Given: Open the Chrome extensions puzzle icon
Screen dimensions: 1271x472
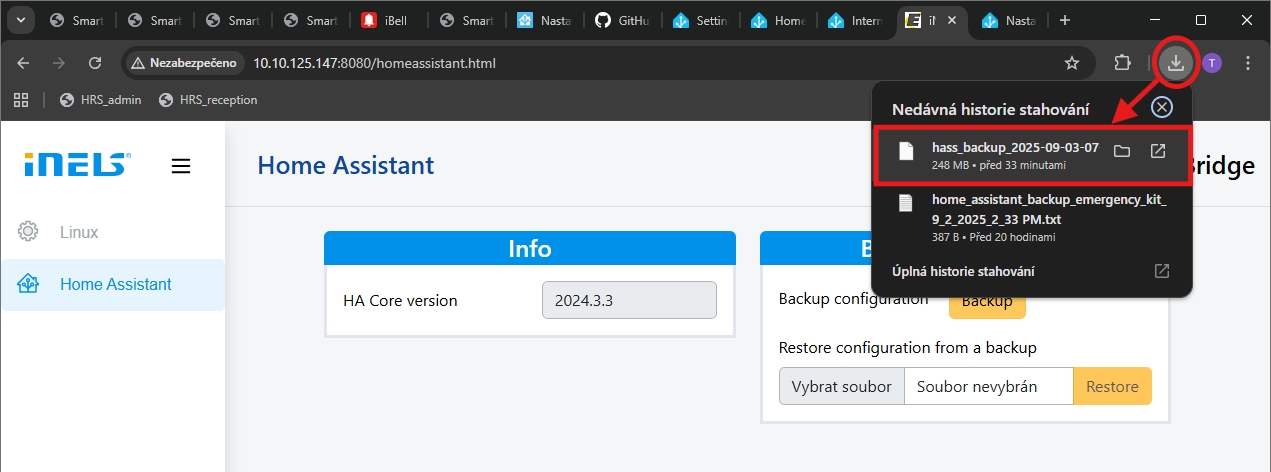Looking at the screenshot, I should click(1122, 63).
